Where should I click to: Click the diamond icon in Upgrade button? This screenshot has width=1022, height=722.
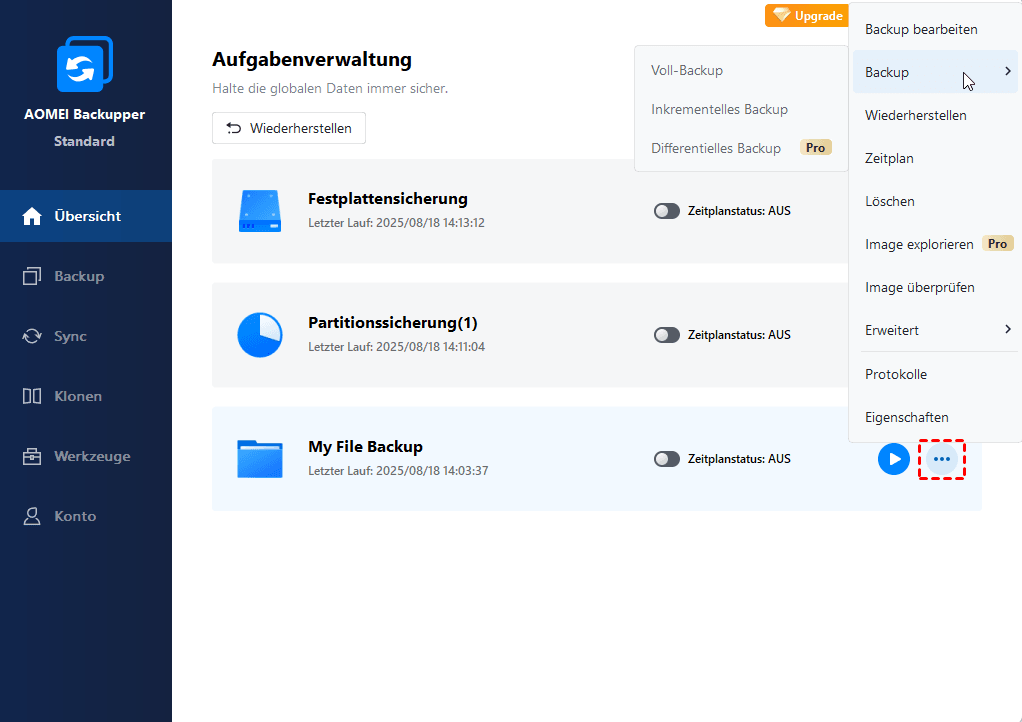781,15
